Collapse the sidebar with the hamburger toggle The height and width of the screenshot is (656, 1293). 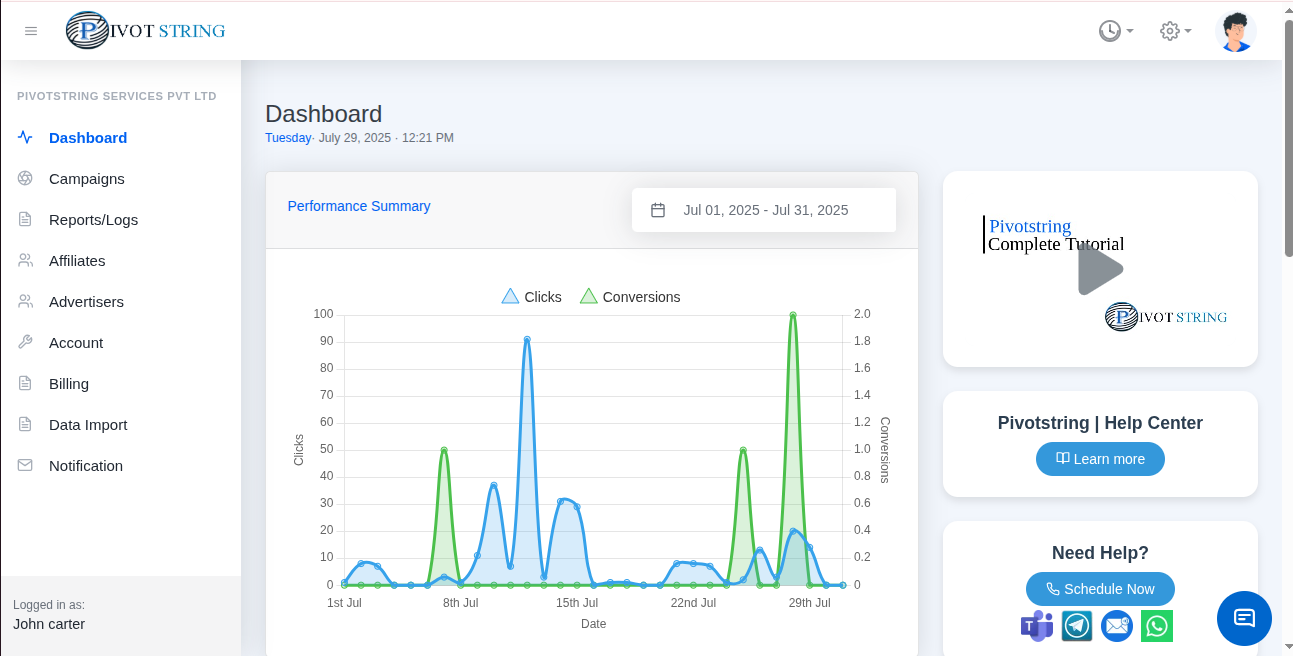[31, 31]
